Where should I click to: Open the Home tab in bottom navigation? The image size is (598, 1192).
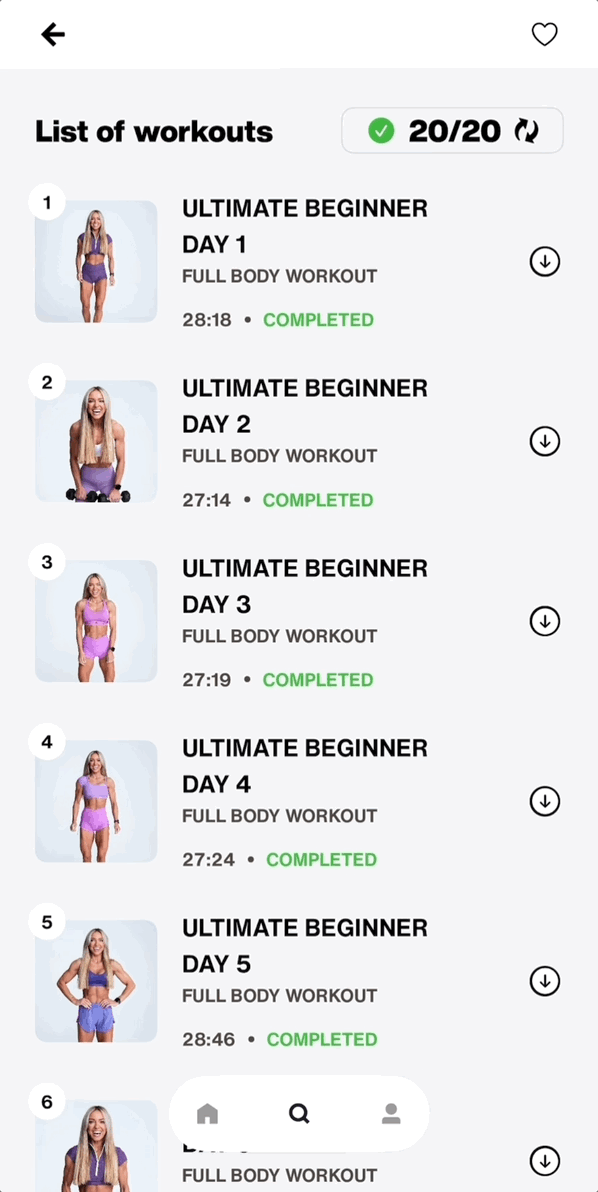207,1114
